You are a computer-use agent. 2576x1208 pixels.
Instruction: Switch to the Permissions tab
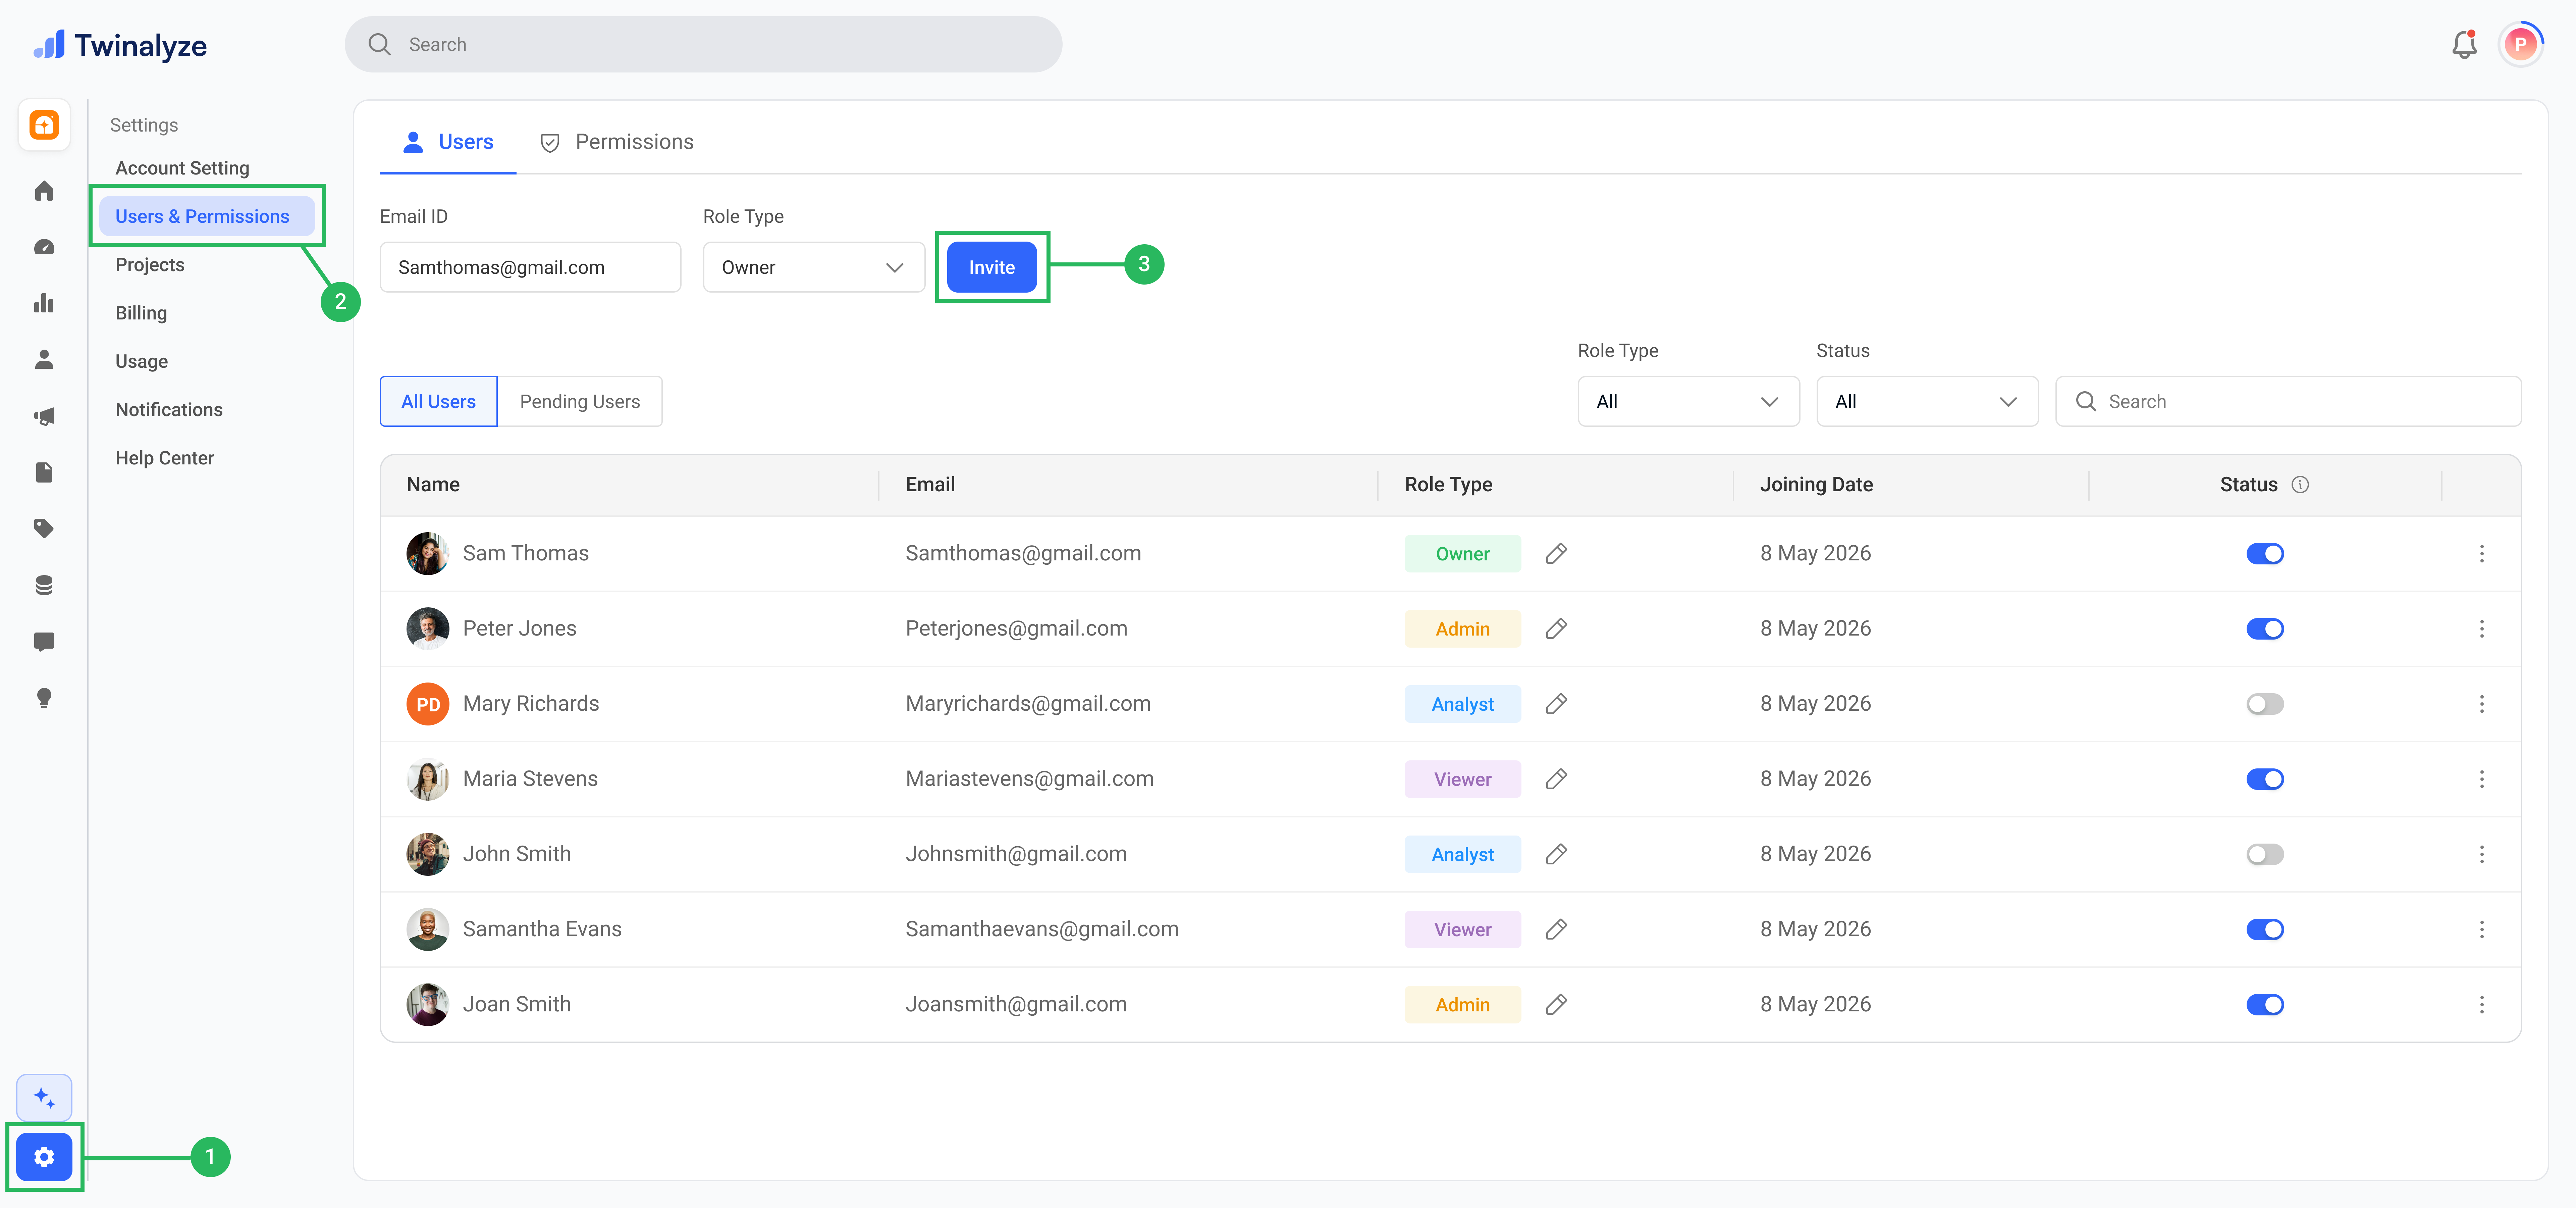pyautogui.click(x=617, y=142)
